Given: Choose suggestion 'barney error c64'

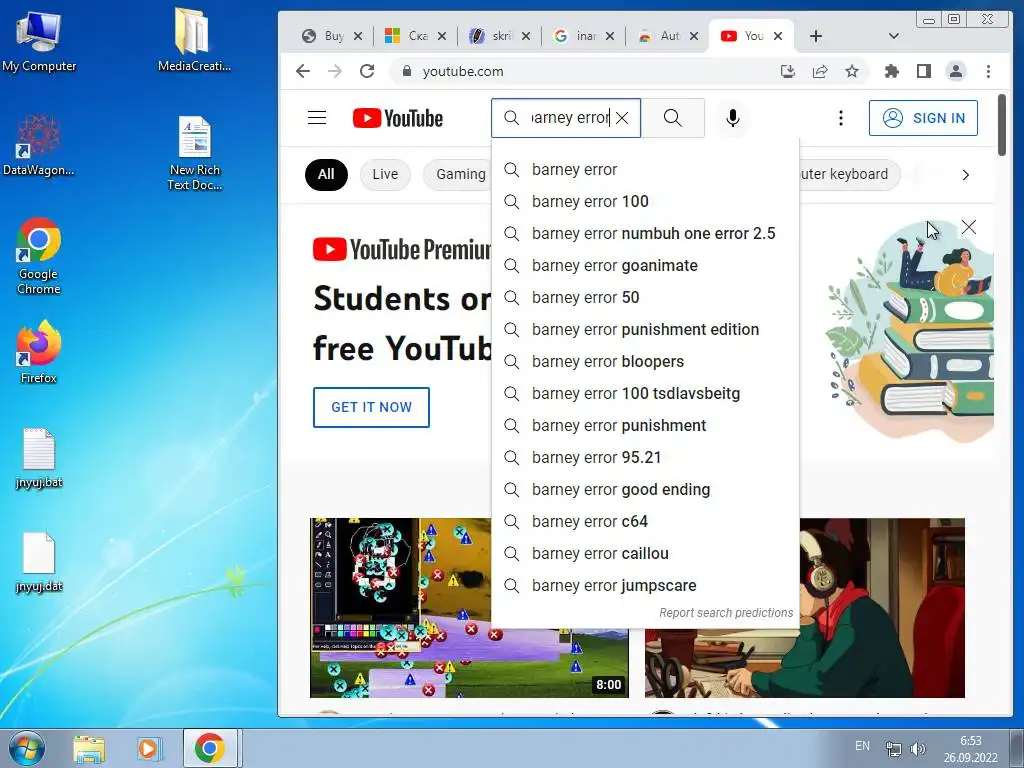Looking at the screenshot, I should (645, 522).
